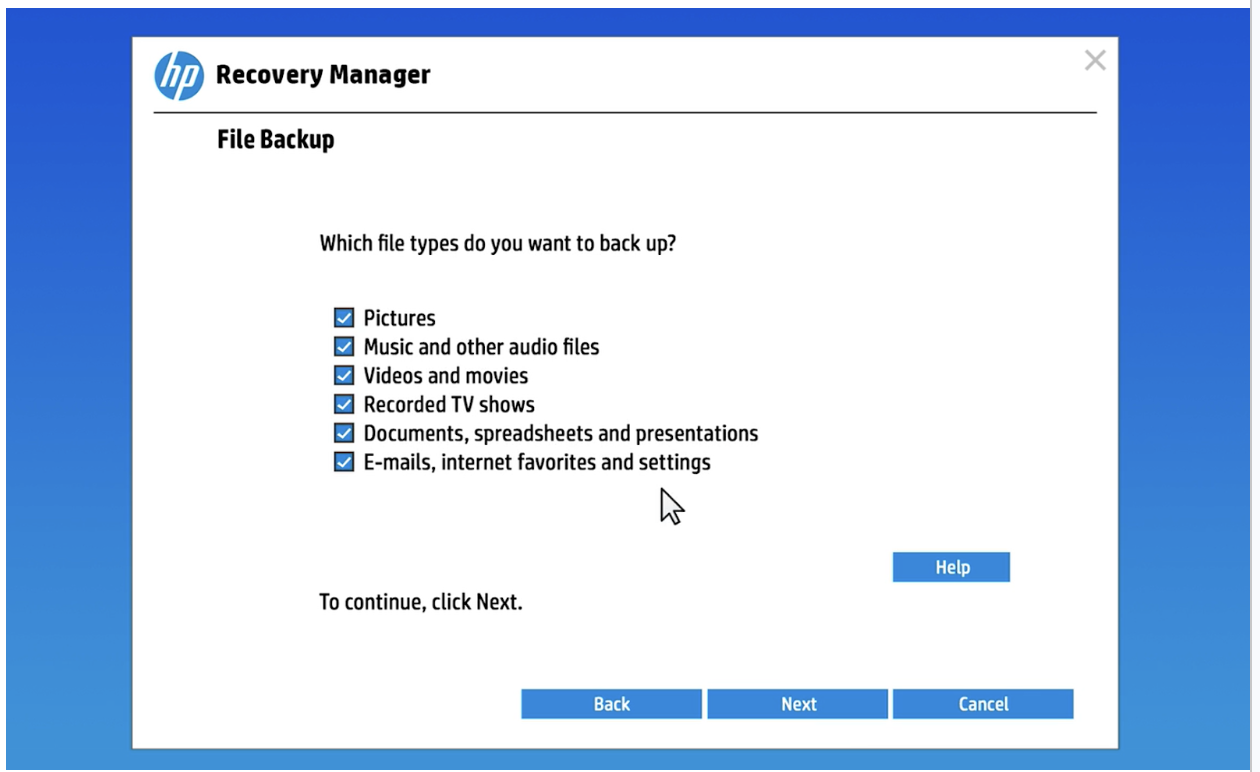Click the Recovery Manager title text
This screenshot has width=1260, height=772.
click(323, 74)
